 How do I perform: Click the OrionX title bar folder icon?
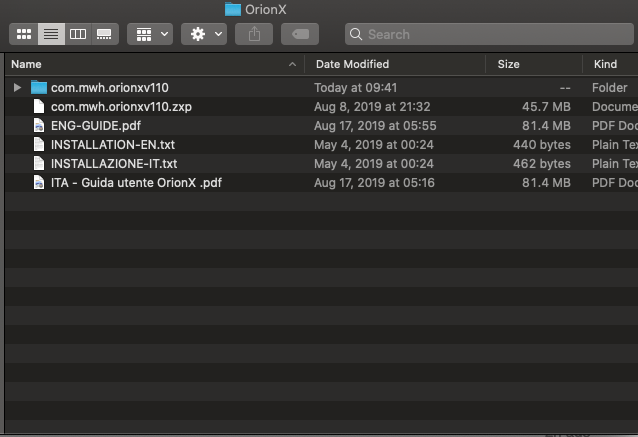233,9
